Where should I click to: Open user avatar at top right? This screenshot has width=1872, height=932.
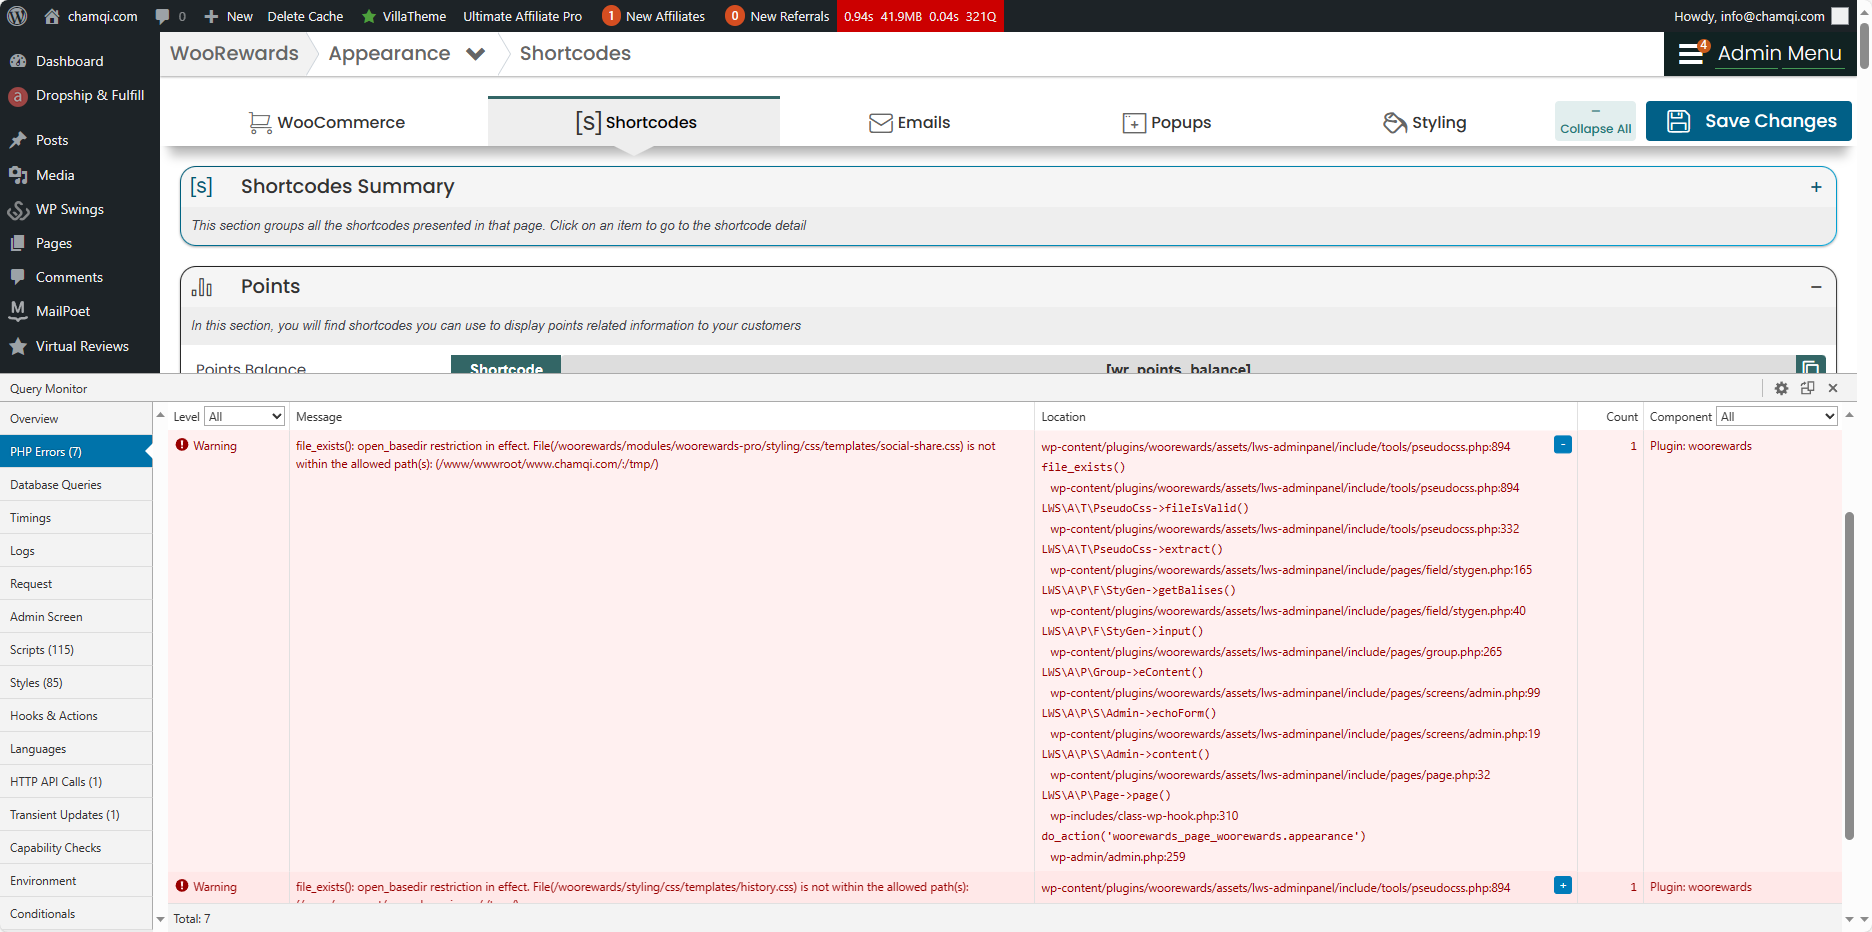point(1840,16)
